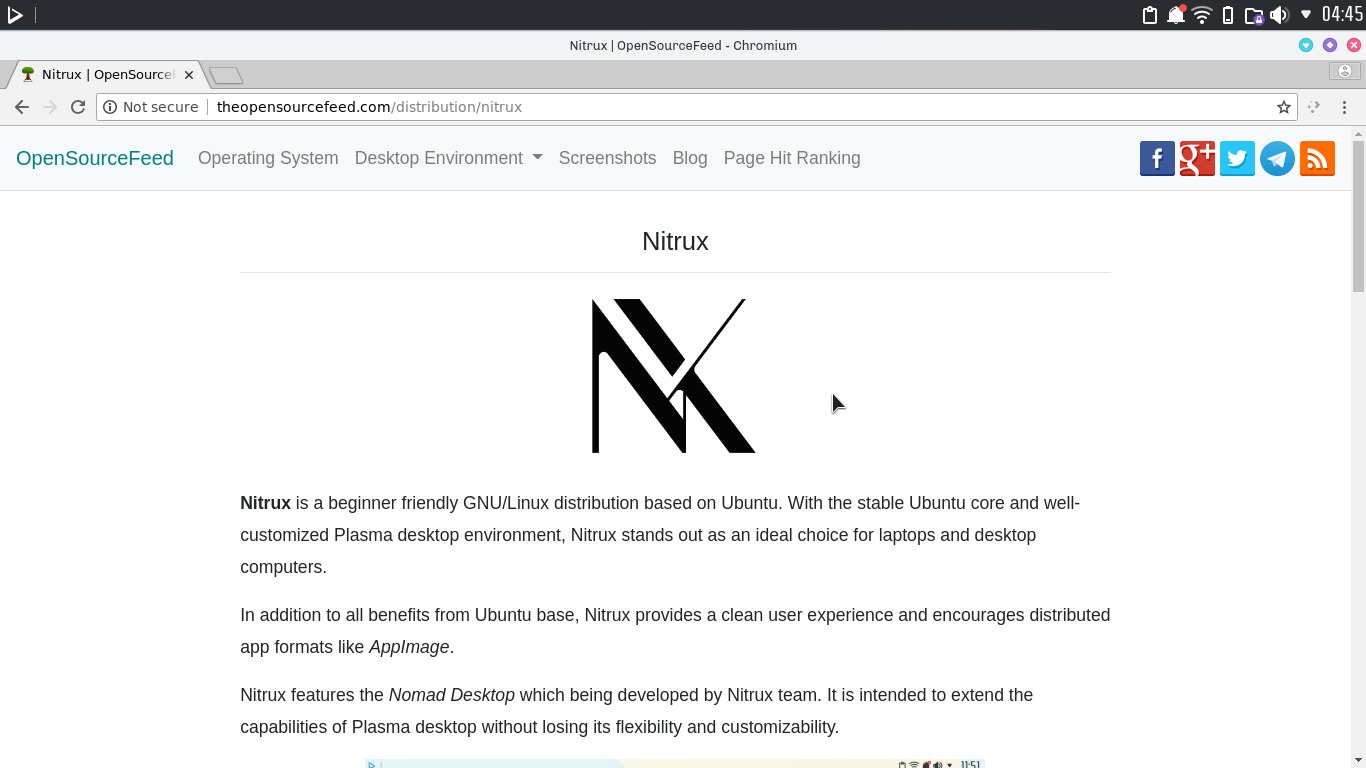
Task: Click the battery status indicator
Action: point(1227,15)
